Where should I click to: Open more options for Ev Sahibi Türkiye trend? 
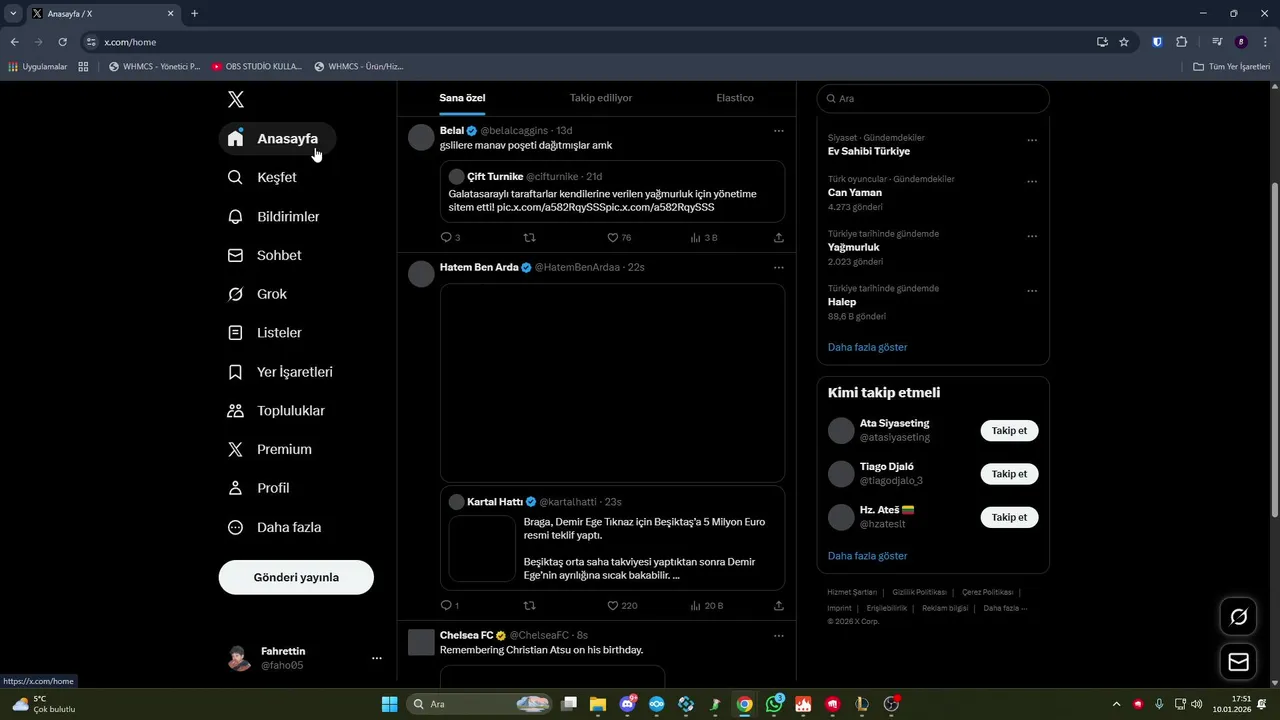(x=1032, y=141)
